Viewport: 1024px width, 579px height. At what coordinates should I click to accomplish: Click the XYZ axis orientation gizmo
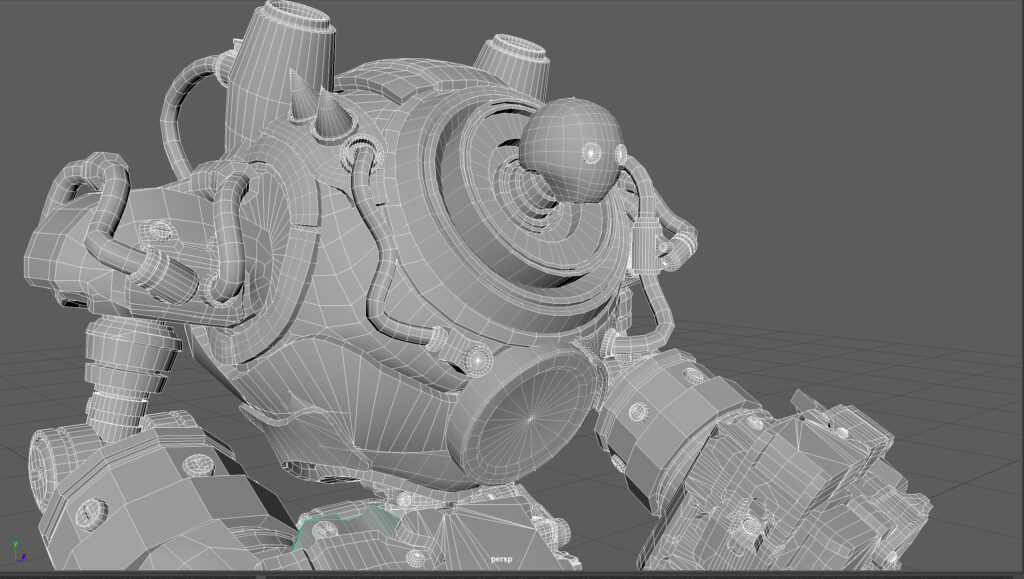(19, 551)
